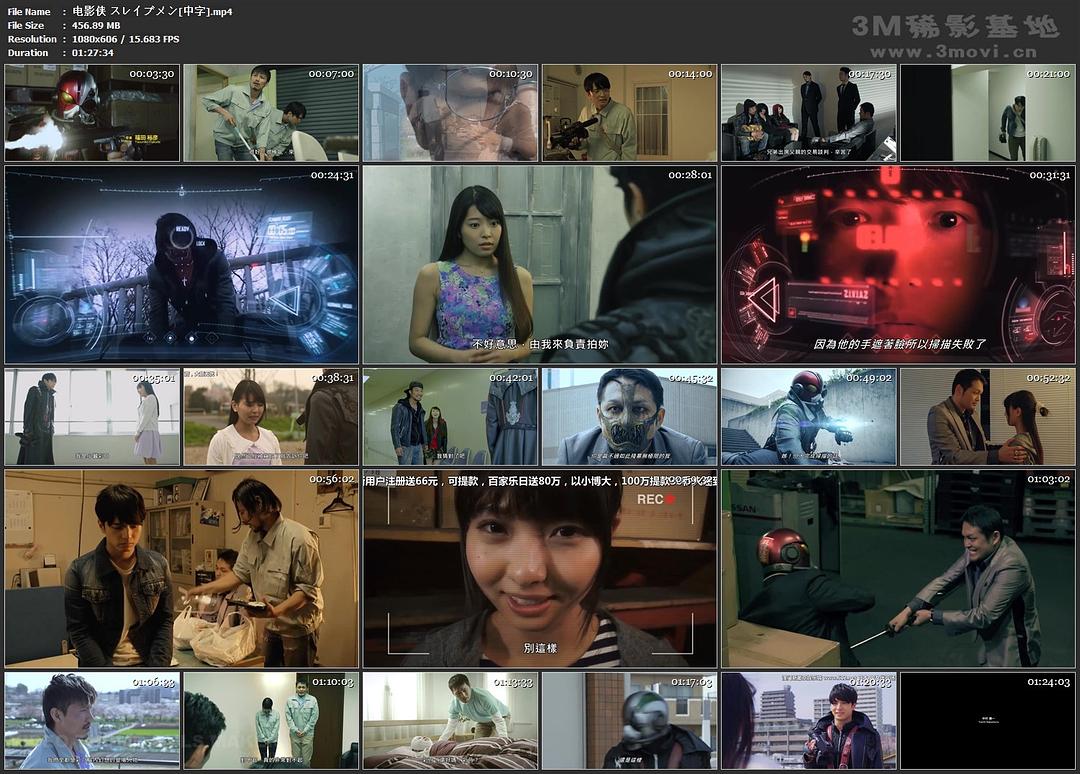Screen dimensions: 1080x774
Task: Open the thumbnail at timestamp 00:03:30
Action: pyautogui.click(x=92, y=113)
